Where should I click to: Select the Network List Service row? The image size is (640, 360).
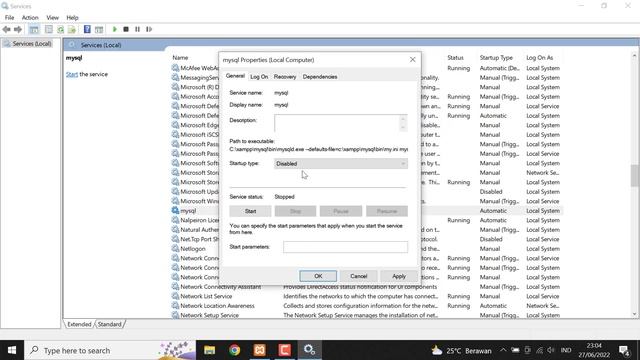coord(367,296)
